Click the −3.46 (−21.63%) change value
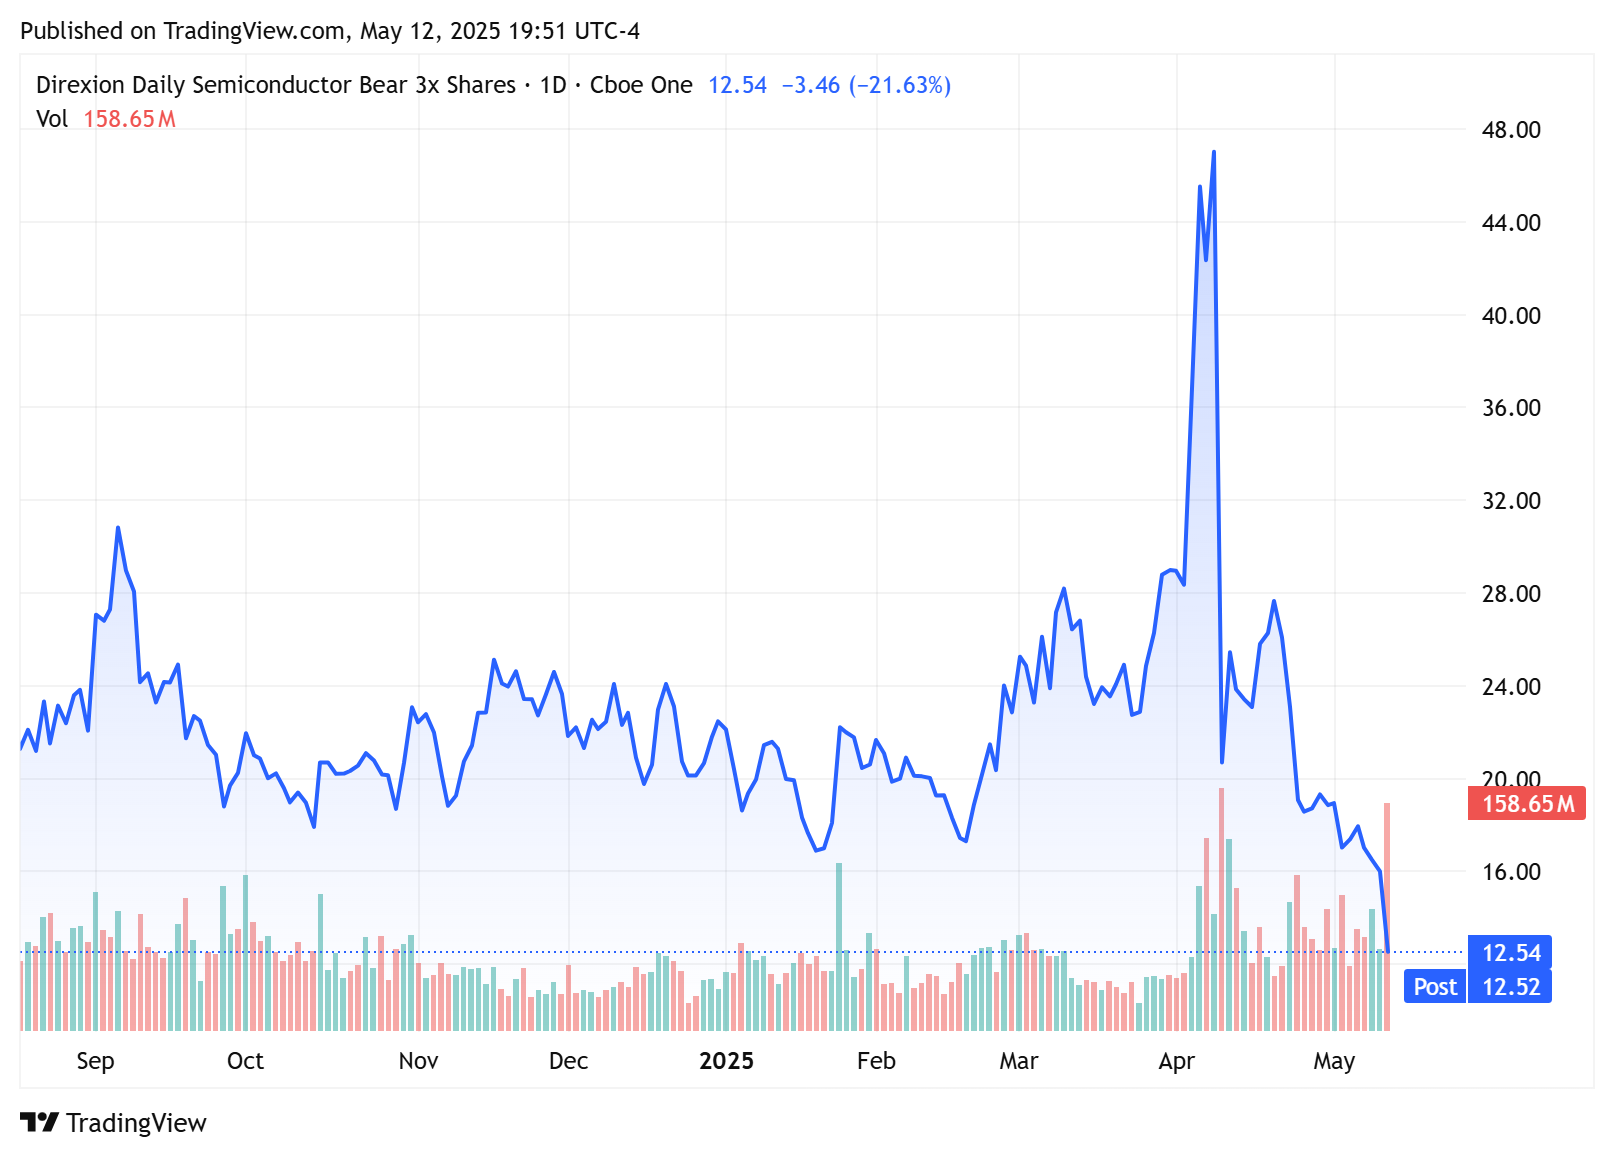This screenshot has height=1158, width=1614. pos(866,85)
